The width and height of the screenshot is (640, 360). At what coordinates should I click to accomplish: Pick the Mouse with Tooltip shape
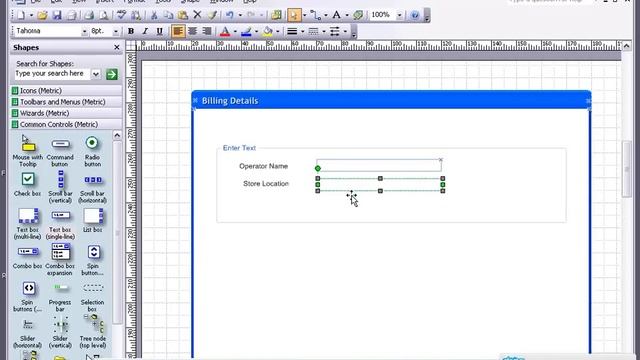(x=27, y=152)
